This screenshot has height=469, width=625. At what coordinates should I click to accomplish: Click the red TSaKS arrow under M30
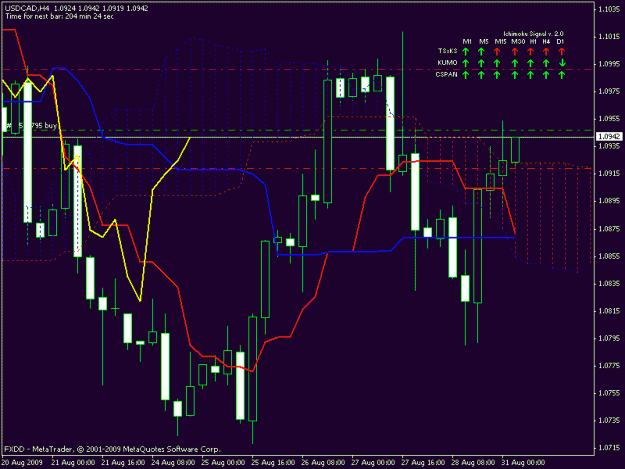tap(515, 51)
